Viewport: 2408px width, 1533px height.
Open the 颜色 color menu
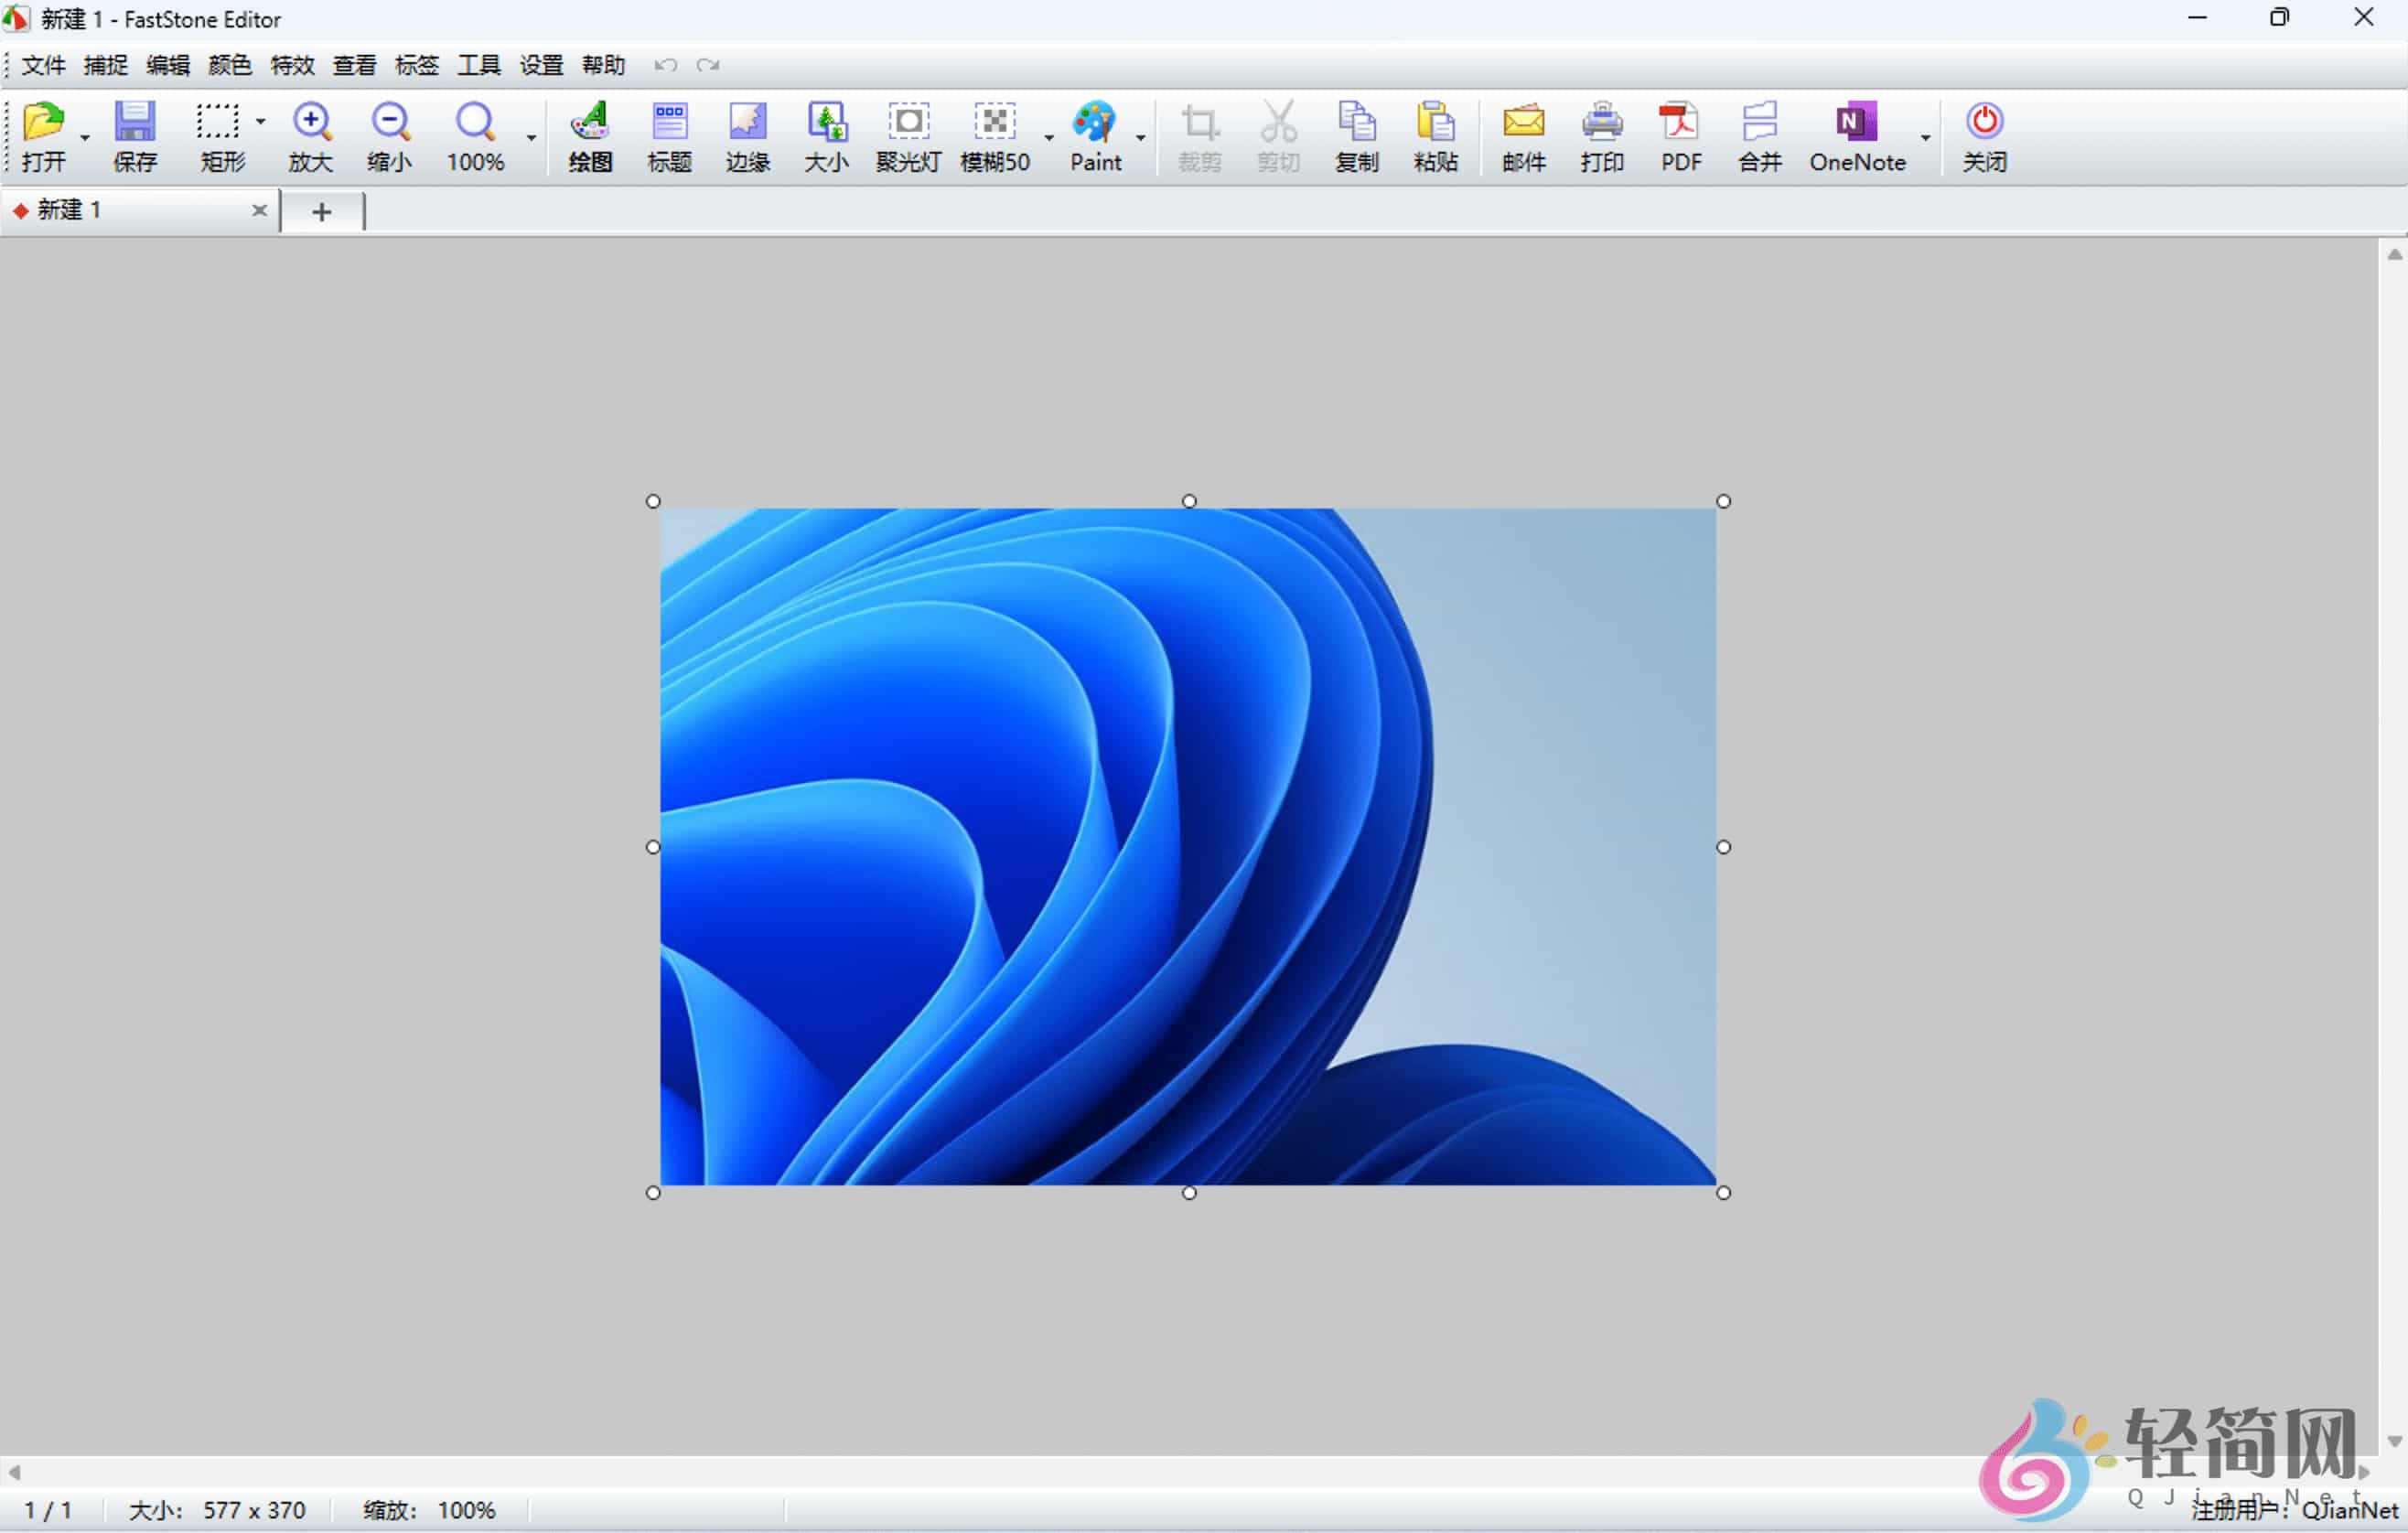pos(230,65)
